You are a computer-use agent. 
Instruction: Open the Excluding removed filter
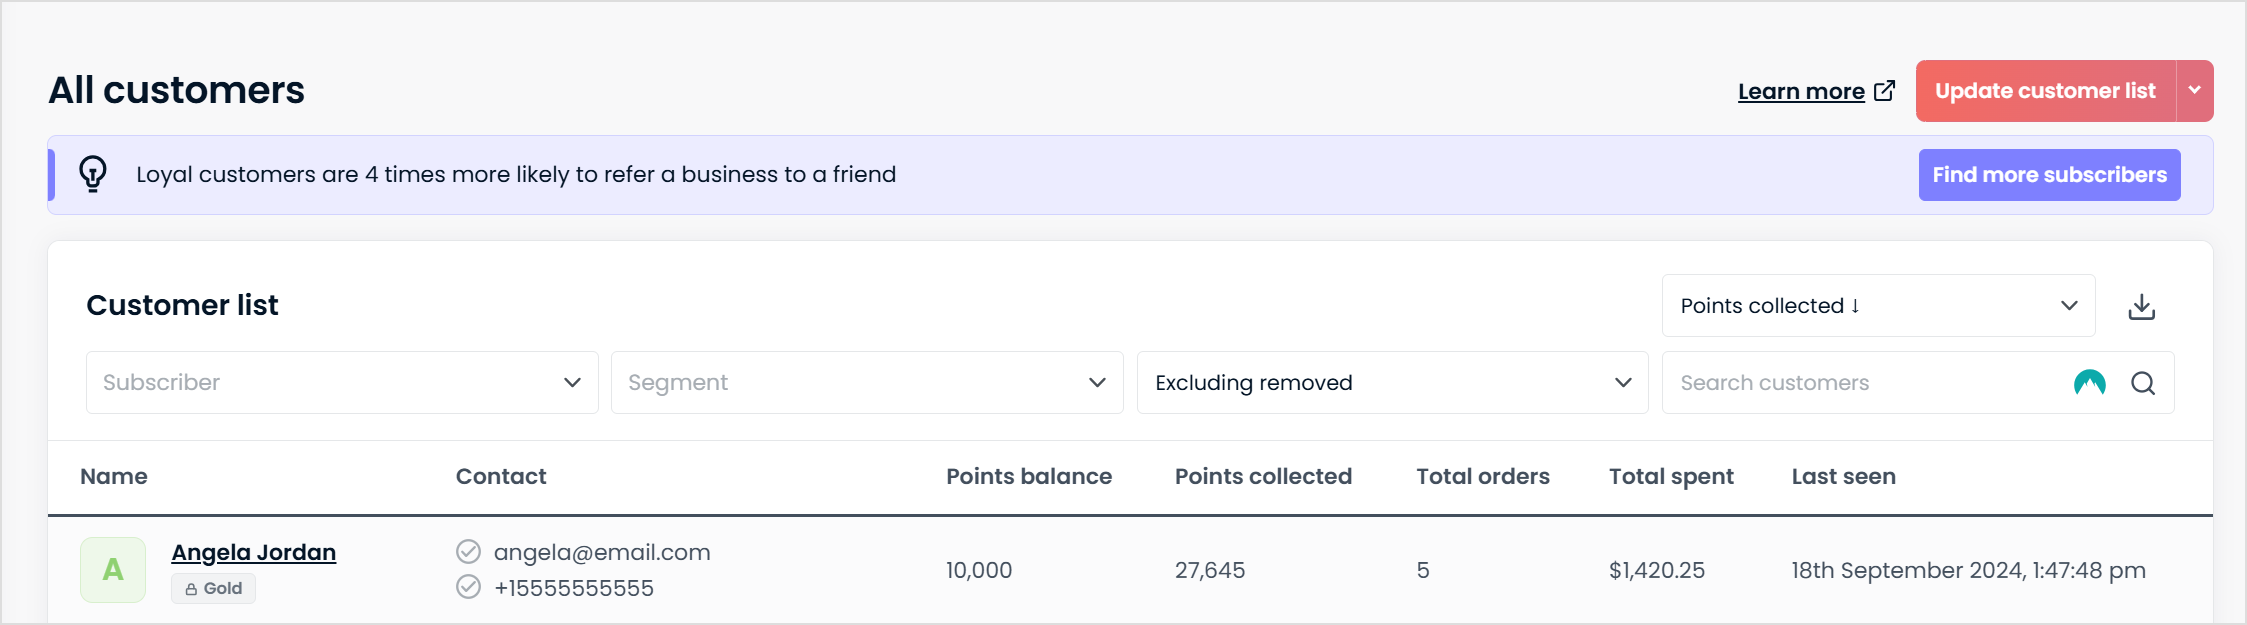click(1392, 383)
